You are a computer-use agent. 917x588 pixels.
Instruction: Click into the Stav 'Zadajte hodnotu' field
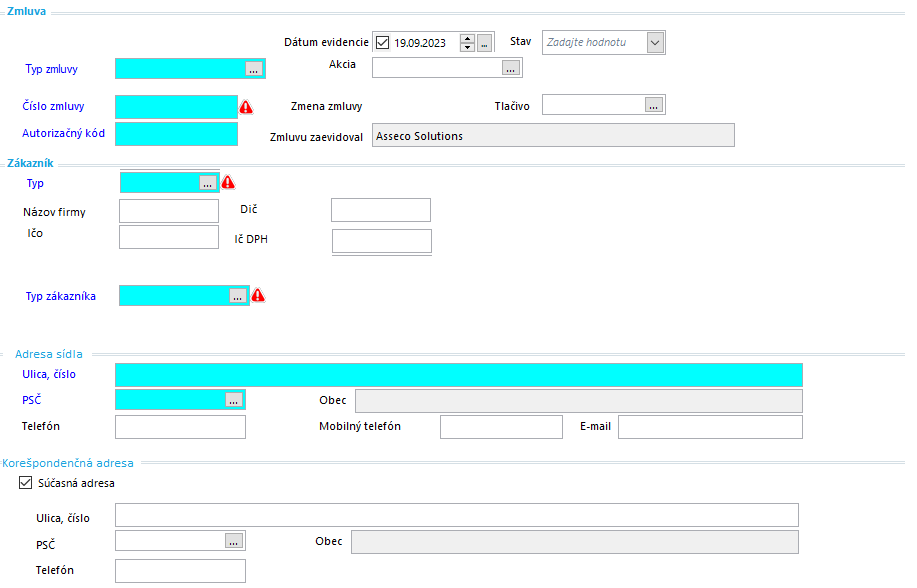(594, 43)
